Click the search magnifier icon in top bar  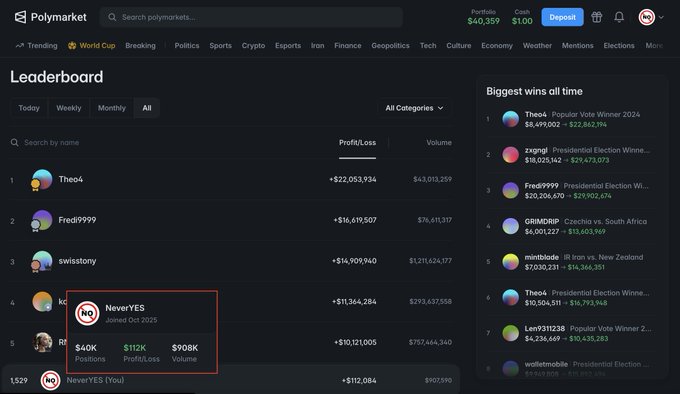[112, 17]
